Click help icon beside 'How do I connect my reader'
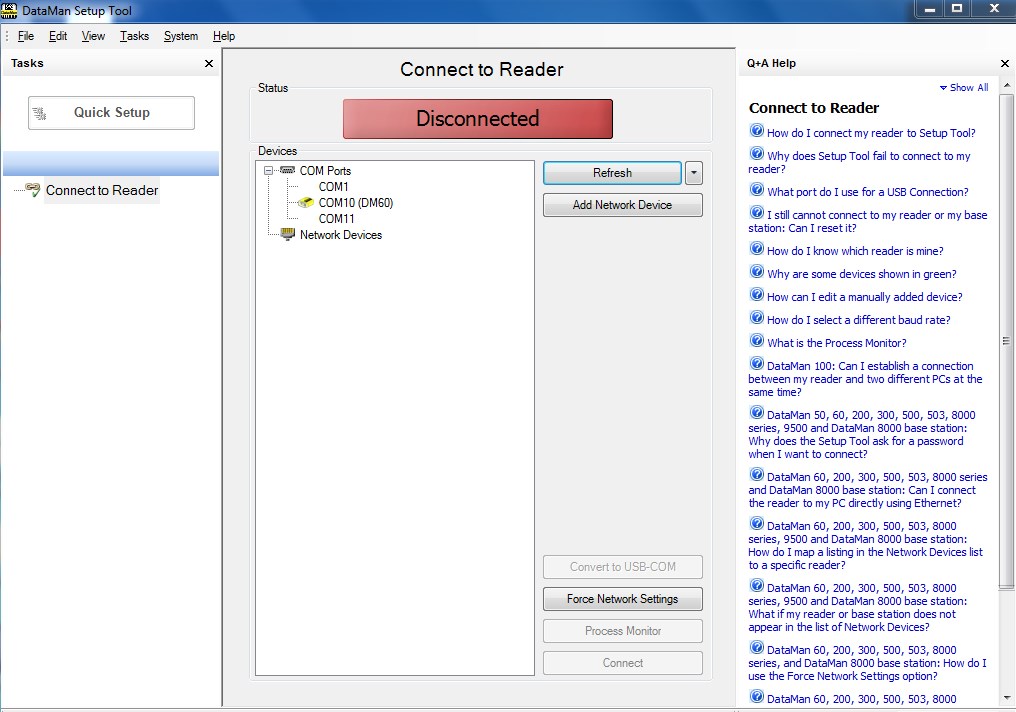This screenshot has width=1016, height=712. point(756,130)
